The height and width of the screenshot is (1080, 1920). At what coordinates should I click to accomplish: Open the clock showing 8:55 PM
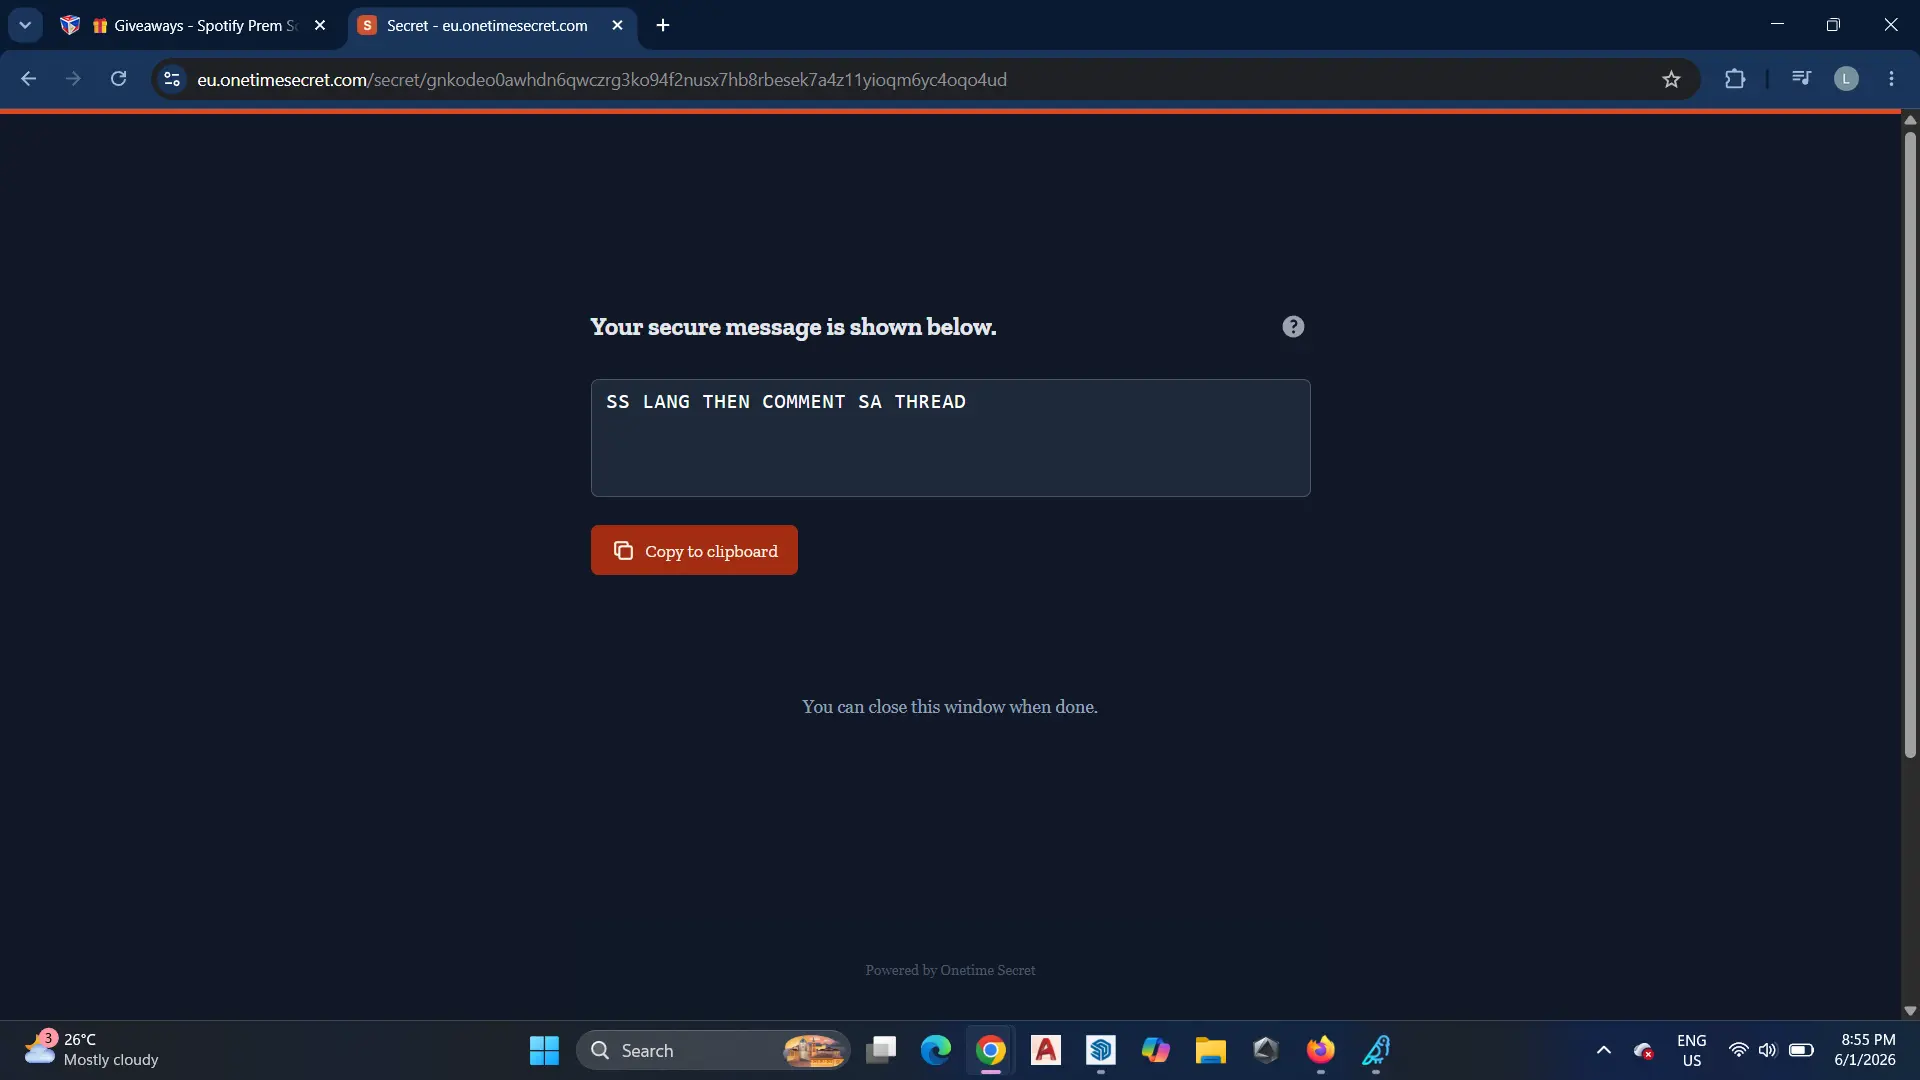(x=1865, y=1050)
